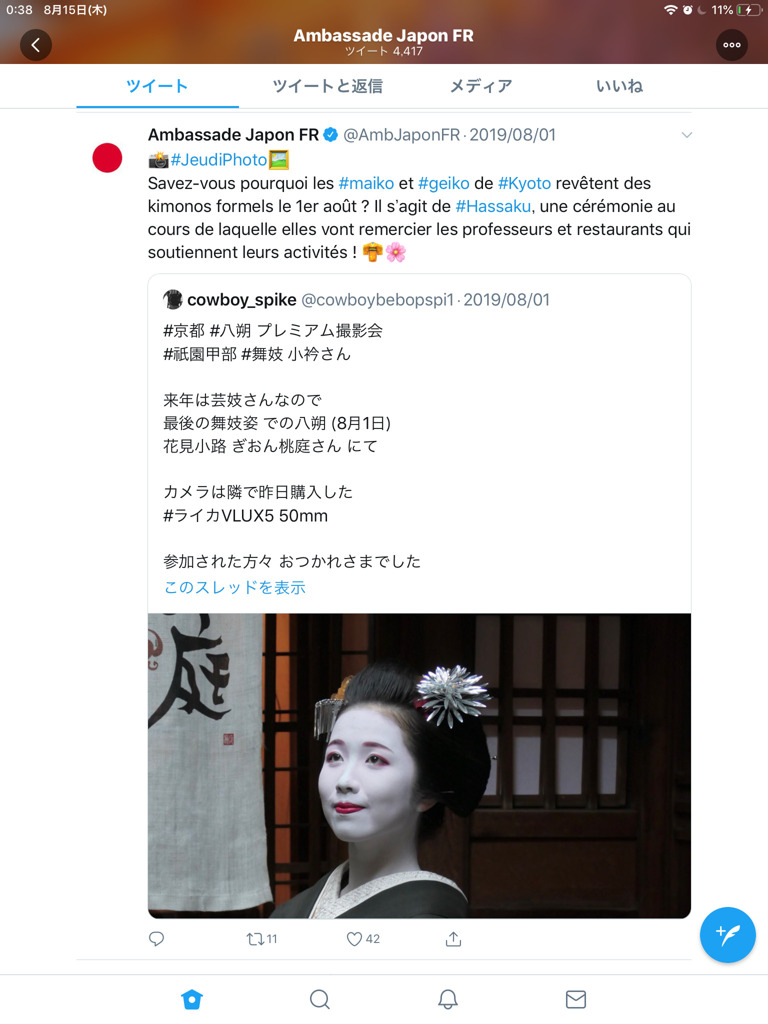Open the いいね tab

coord(620,86)
